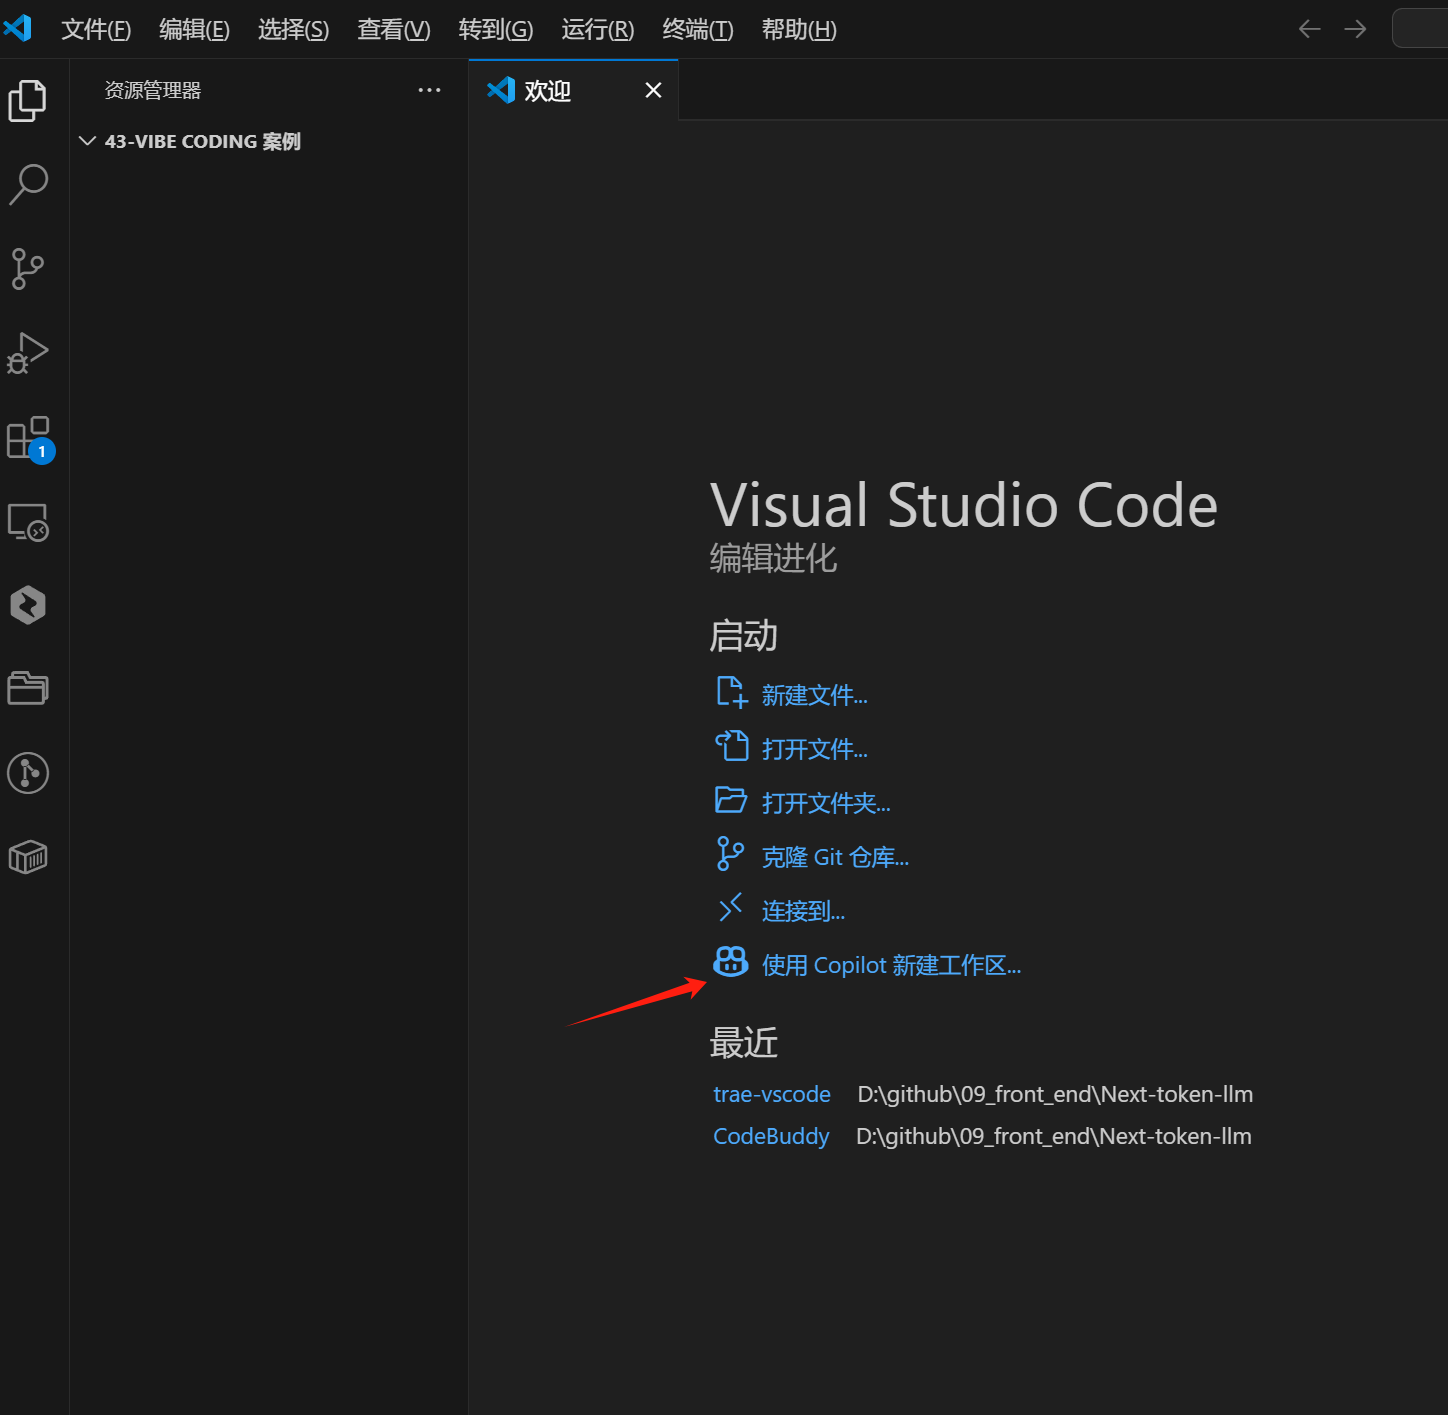Open the circular git graph icon
The image size is (1448, 1415).
click(28, 773)
